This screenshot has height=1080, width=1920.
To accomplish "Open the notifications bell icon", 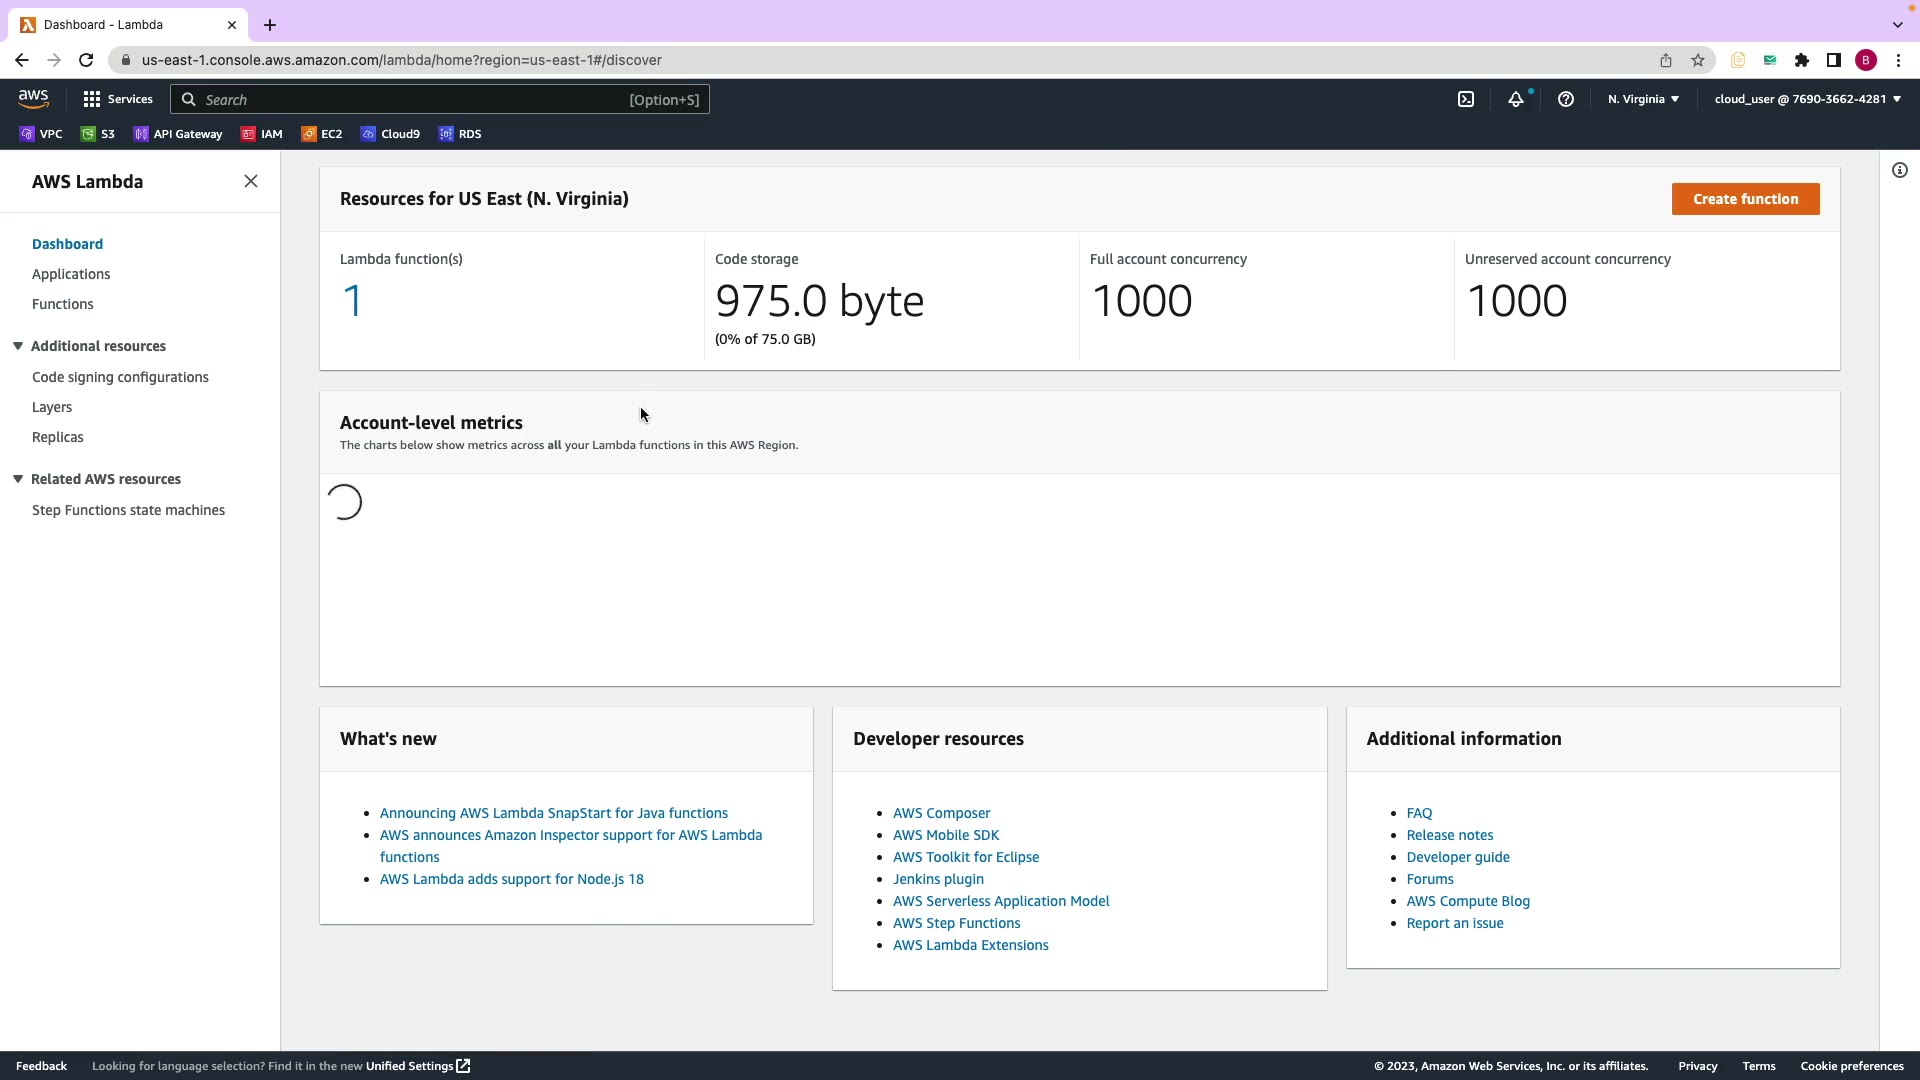I will click(x=1516, y=99).
